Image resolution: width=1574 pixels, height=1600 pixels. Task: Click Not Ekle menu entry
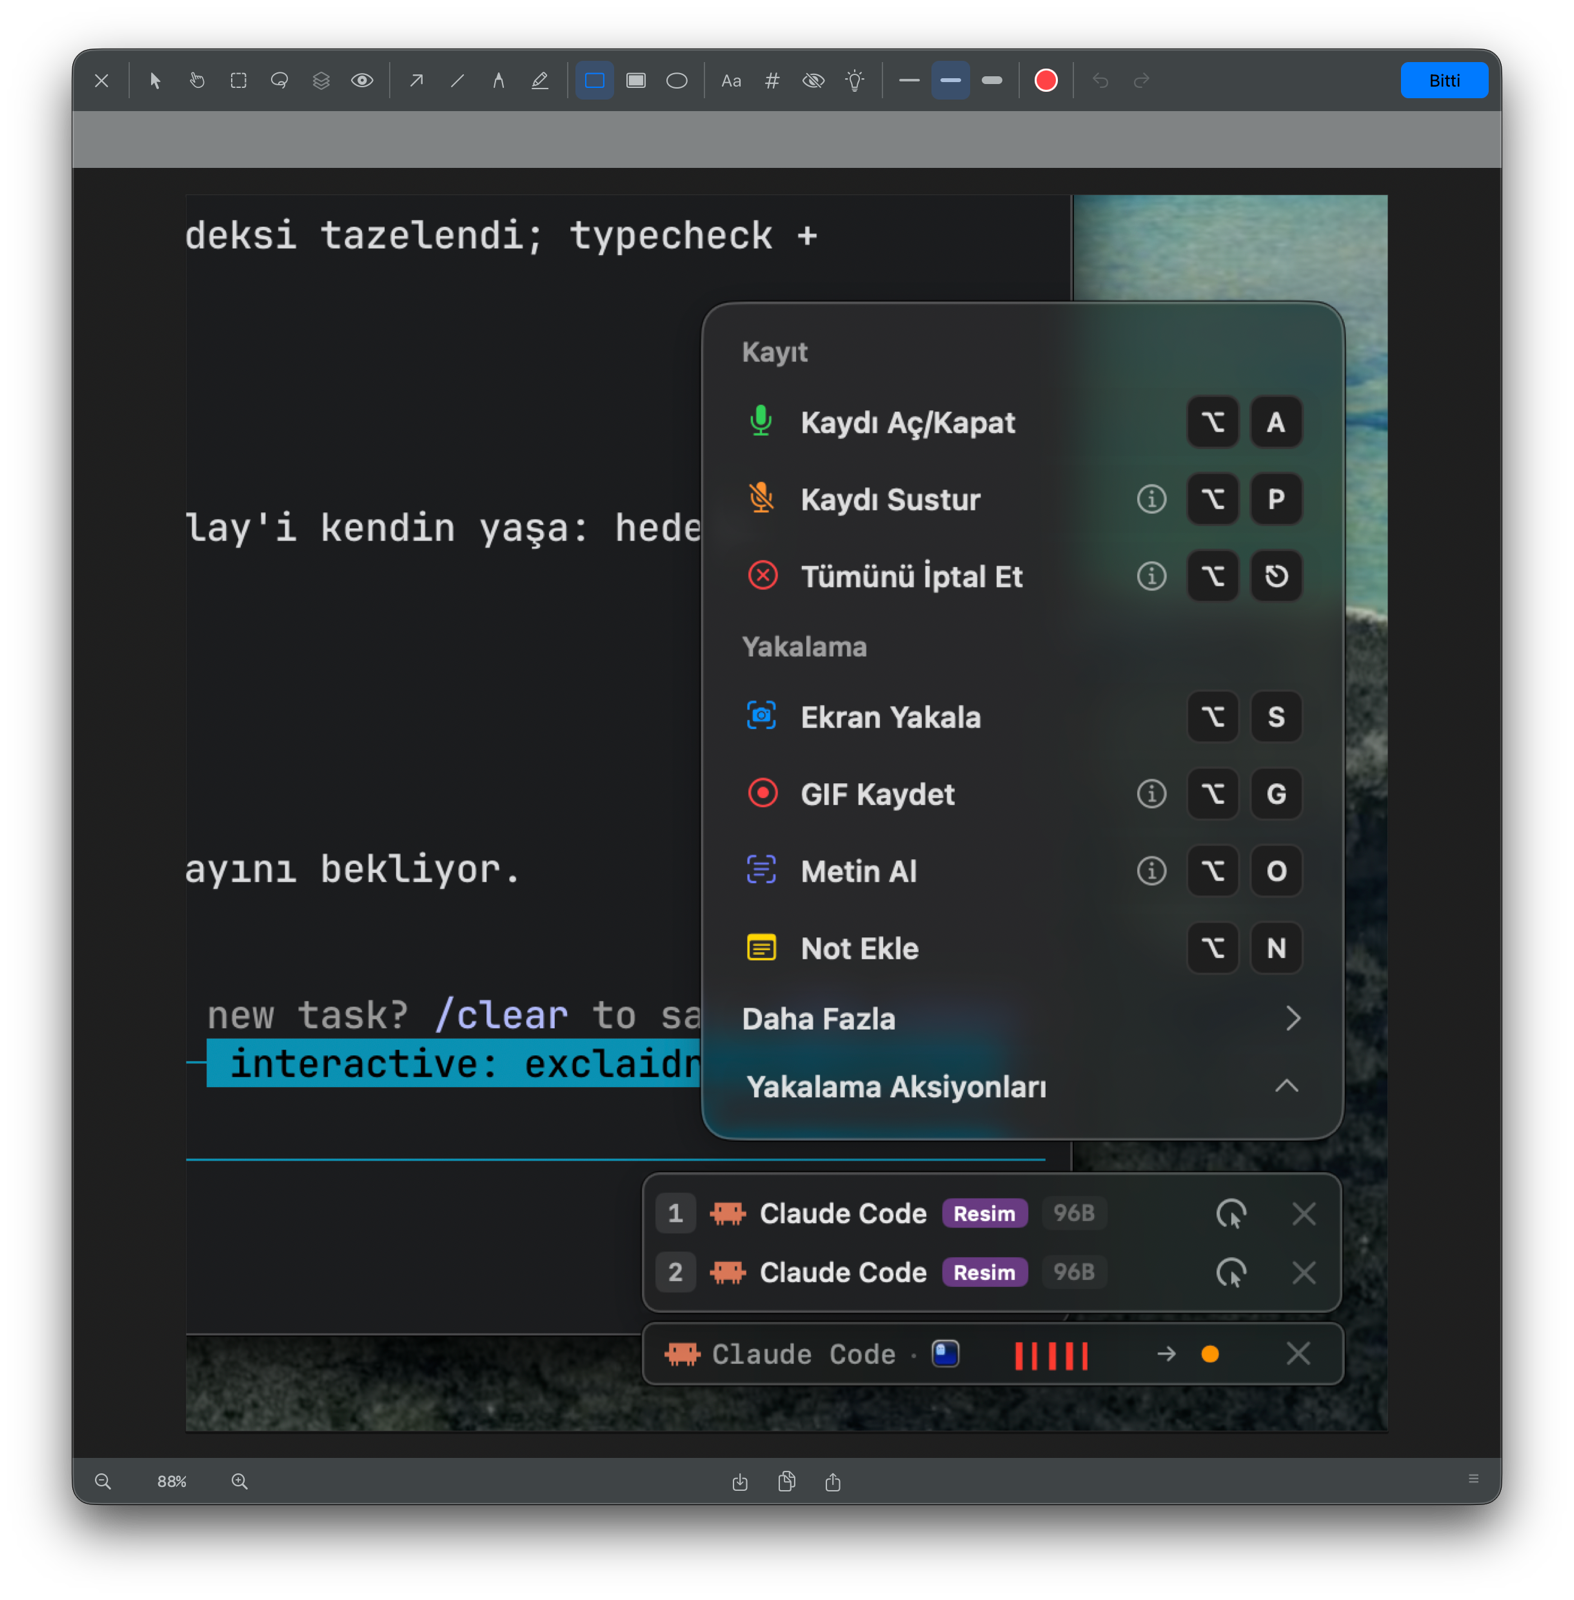click(x=1022, y=948)
